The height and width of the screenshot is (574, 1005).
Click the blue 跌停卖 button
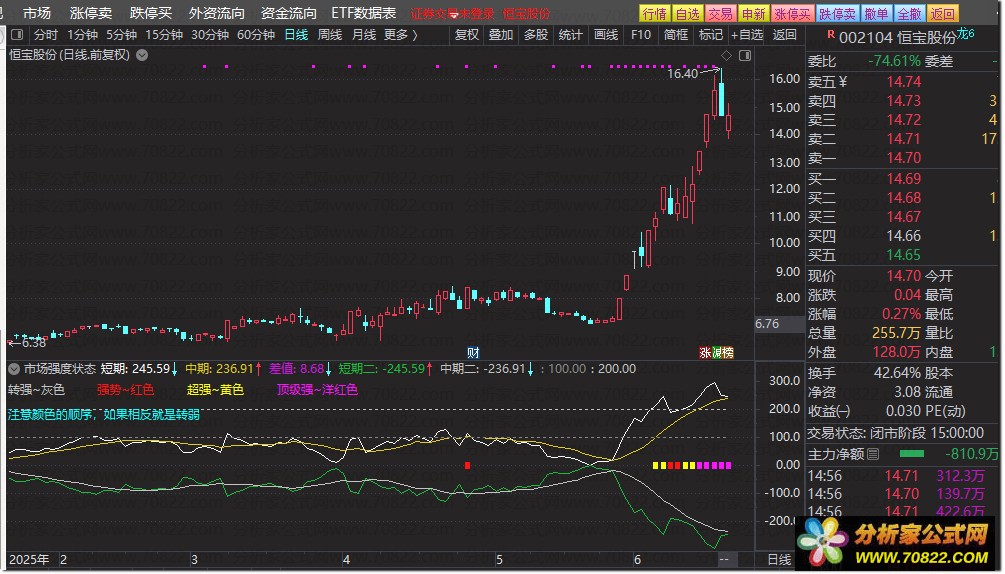tap(837, 13)
